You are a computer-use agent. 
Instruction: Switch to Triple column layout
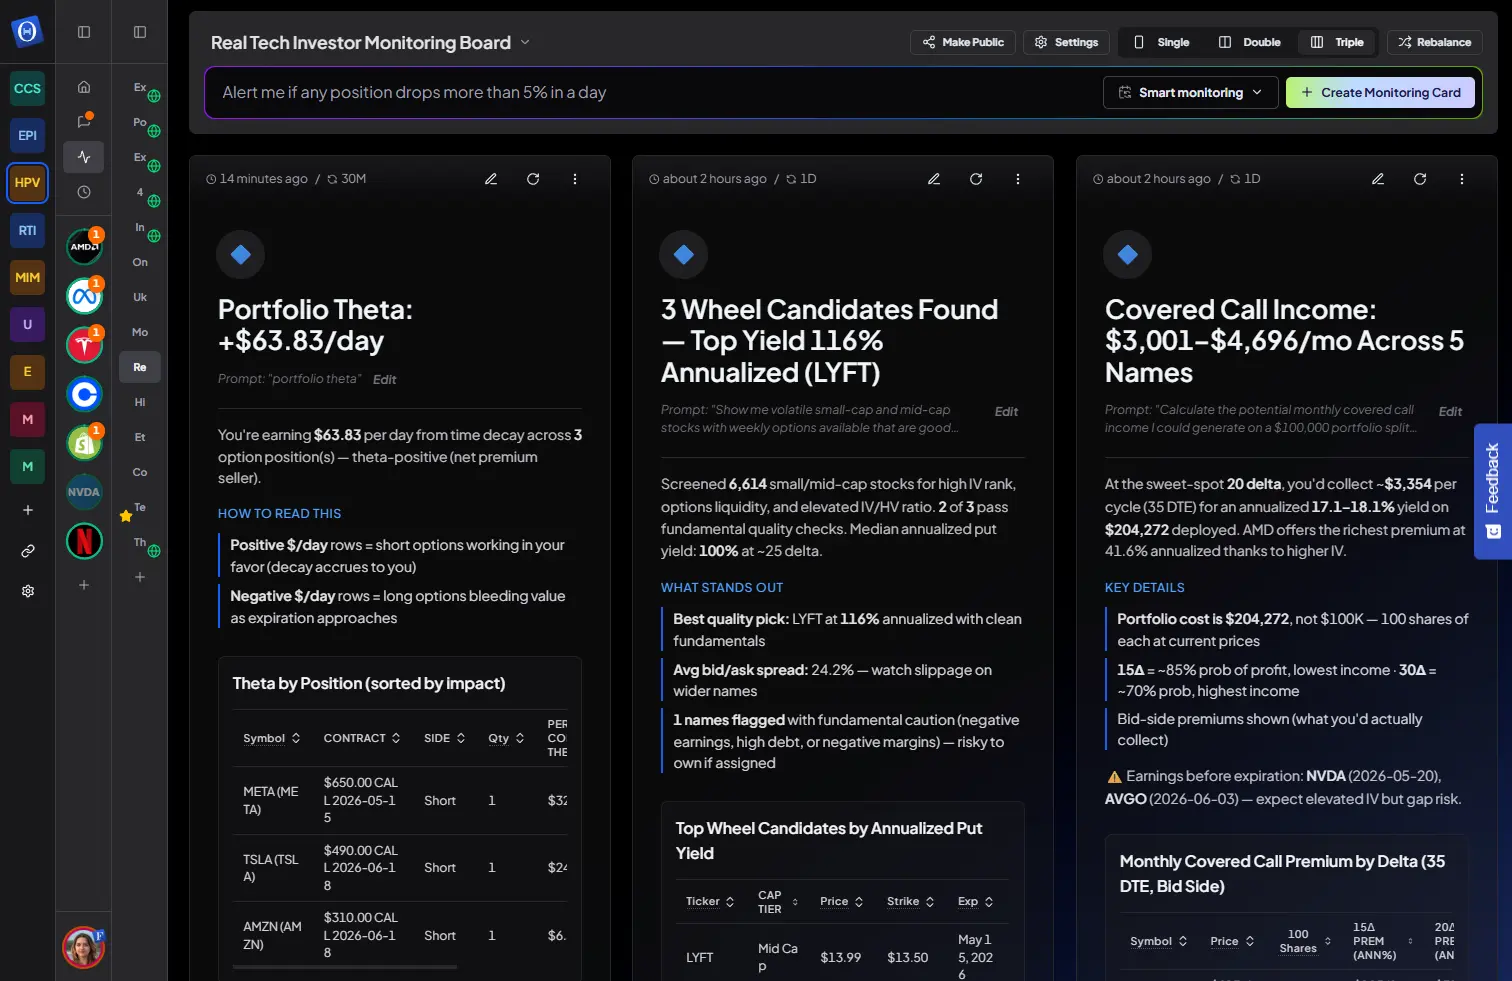tap(1337, 42)
